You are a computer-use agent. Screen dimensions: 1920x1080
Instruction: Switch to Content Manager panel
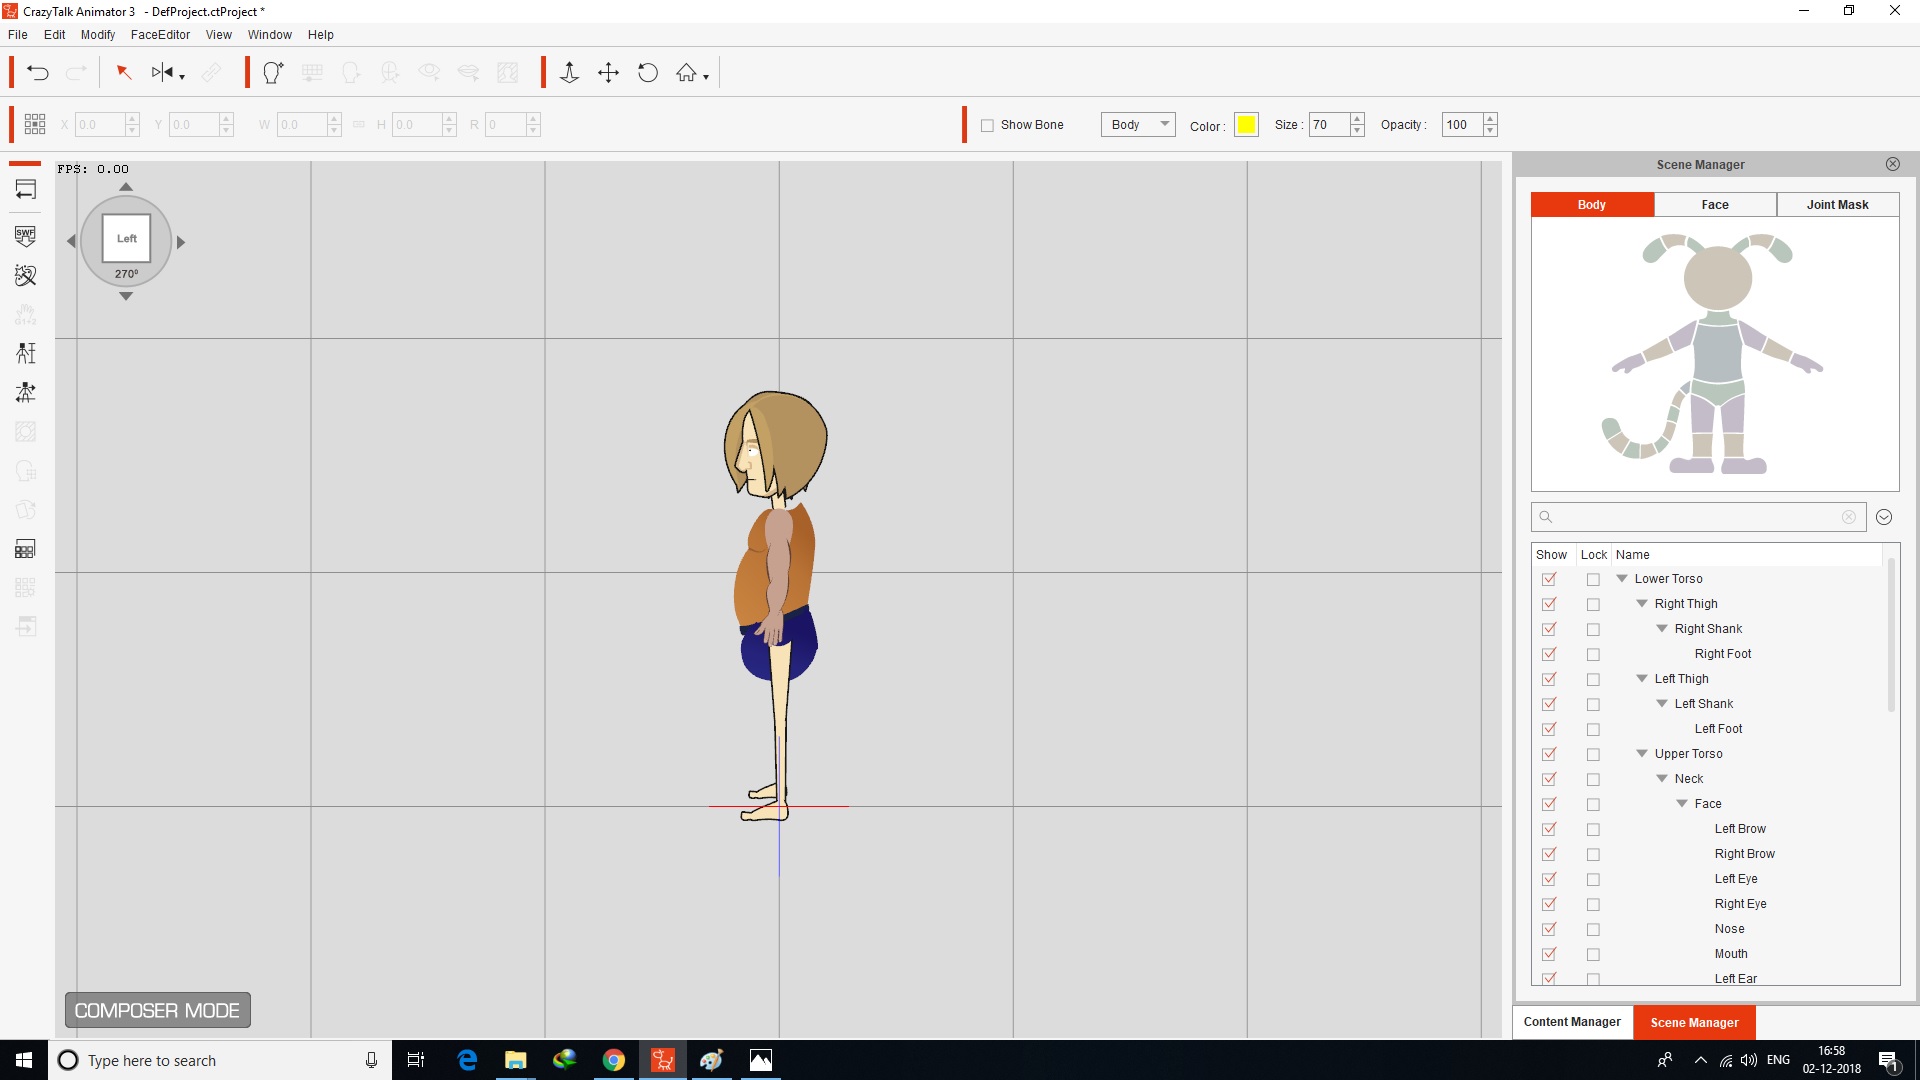click(1572, 1022)
